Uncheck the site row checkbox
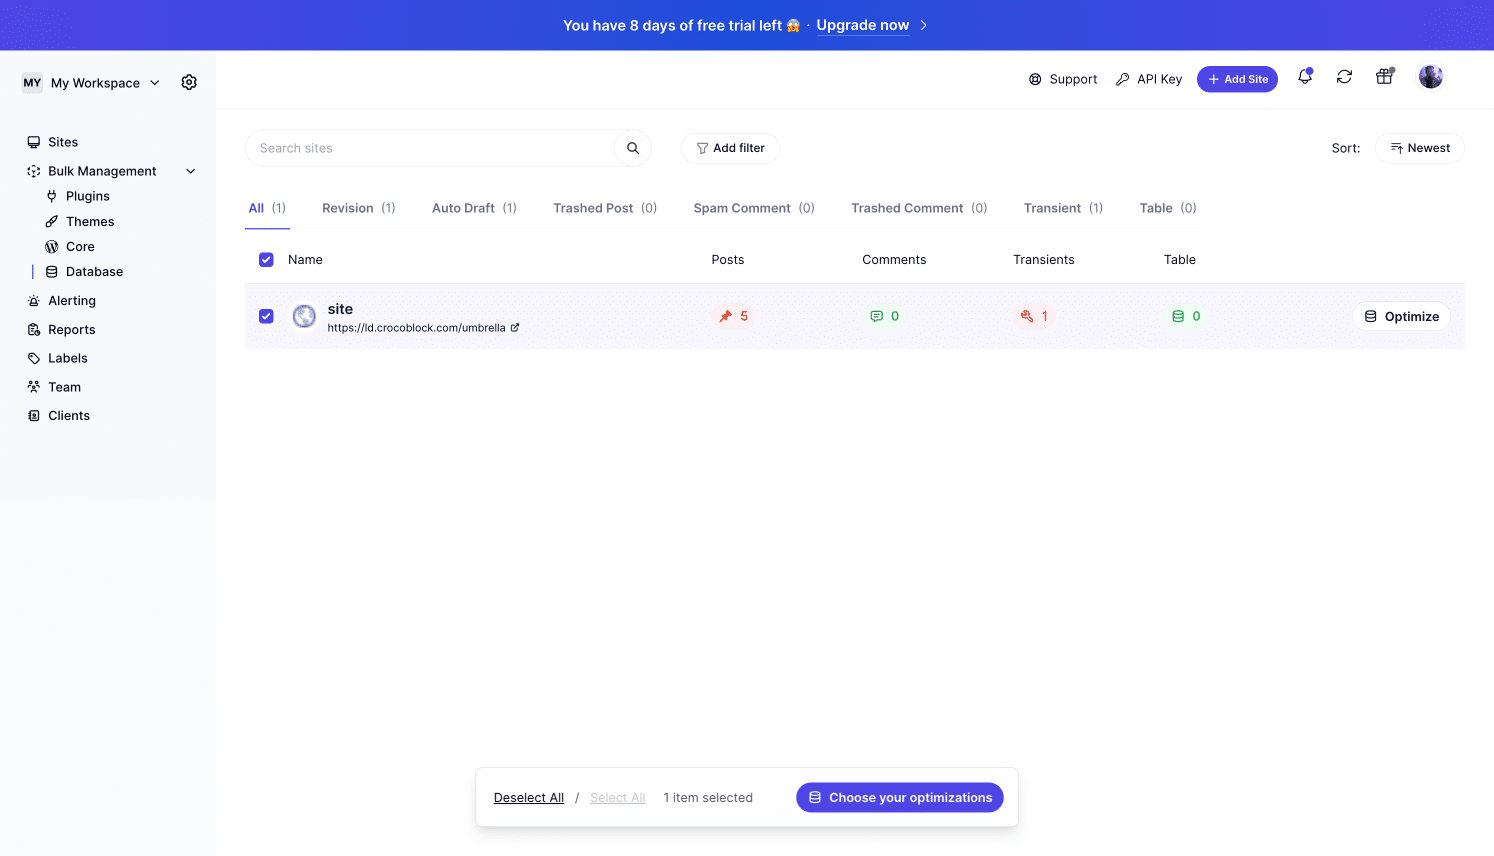 coord(266,316)
